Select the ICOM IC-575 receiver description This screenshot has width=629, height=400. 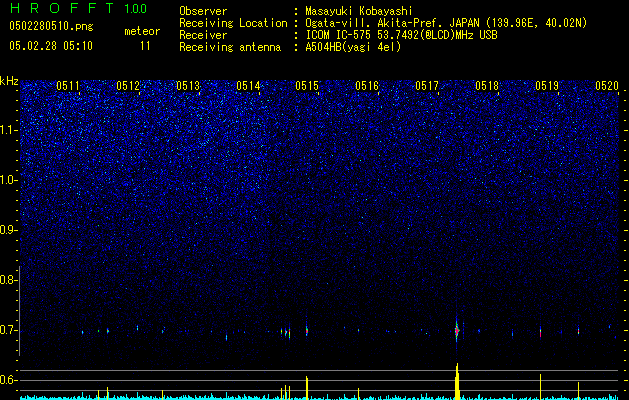point(401,35)
